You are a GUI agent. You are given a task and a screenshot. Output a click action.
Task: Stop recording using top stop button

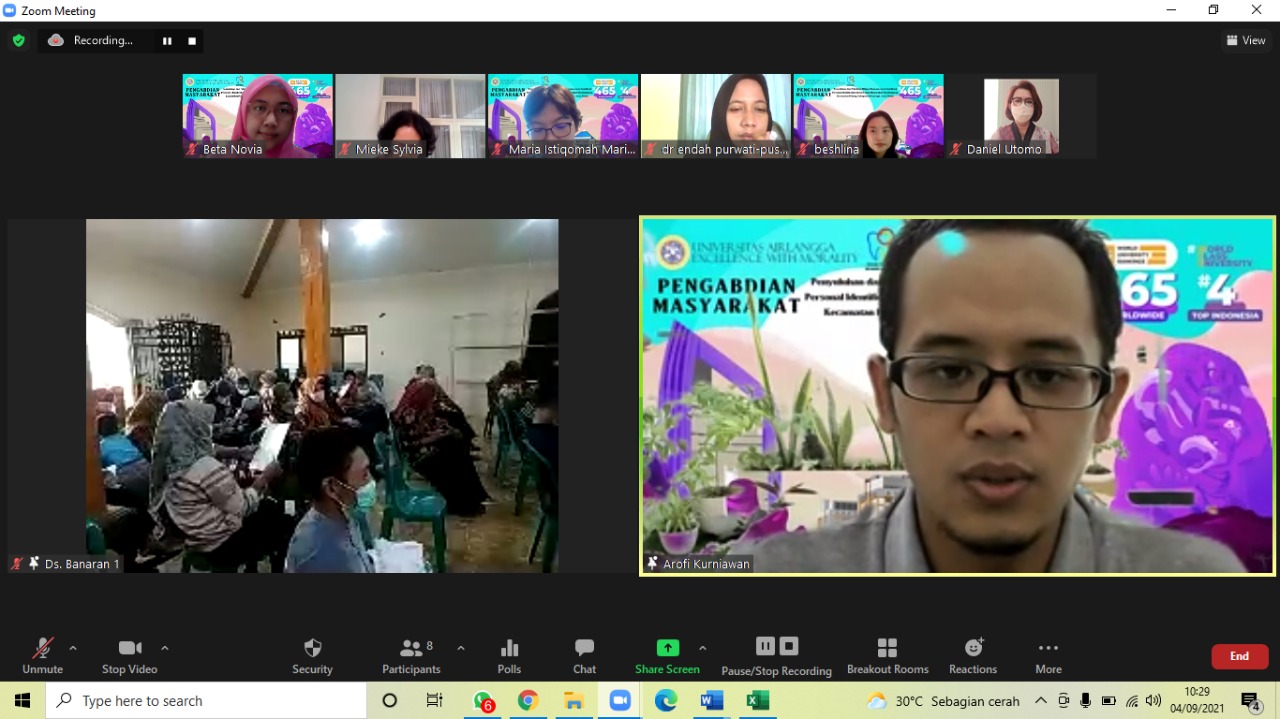(x=192, y=41)
